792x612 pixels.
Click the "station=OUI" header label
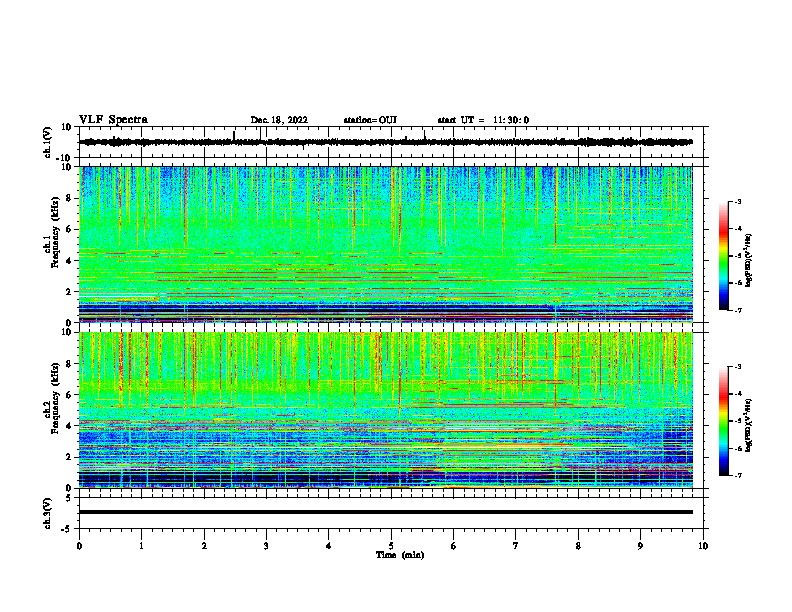[370, 120]
